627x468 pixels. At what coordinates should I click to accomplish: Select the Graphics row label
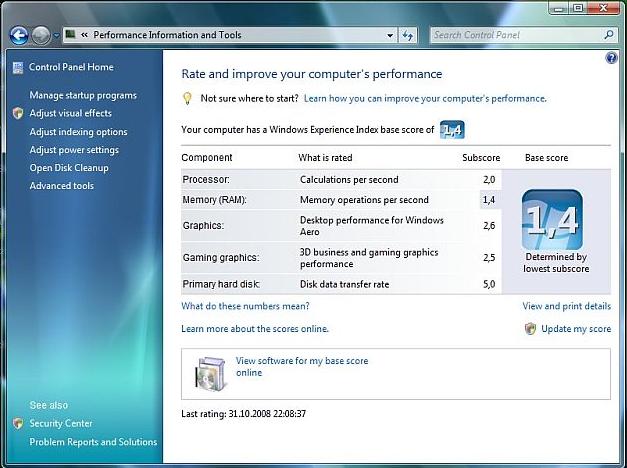tap(203, 226)
